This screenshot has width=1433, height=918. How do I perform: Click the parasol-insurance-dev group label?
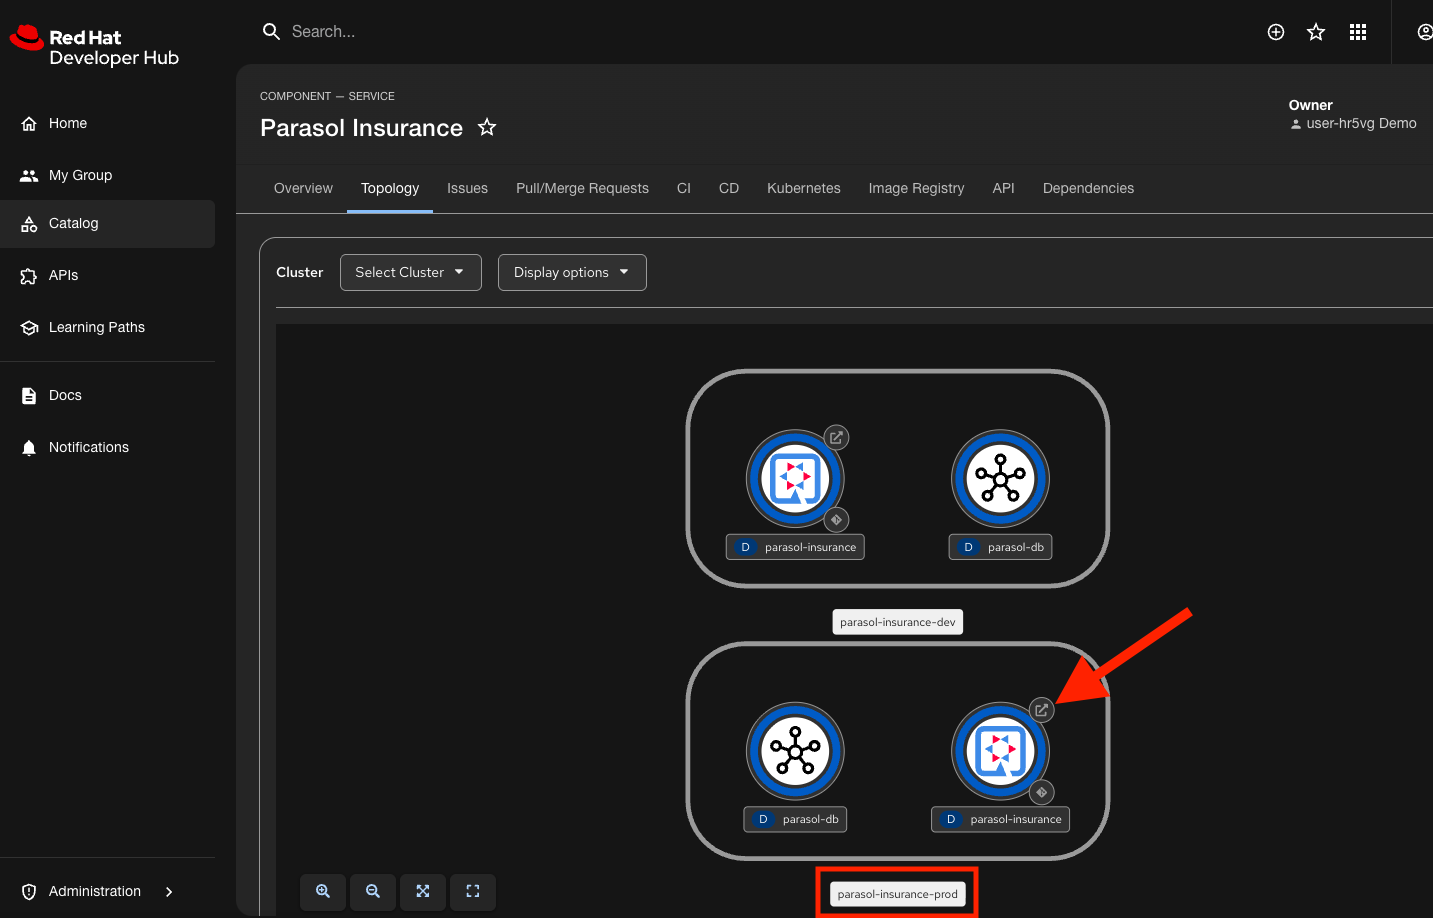pos(898,622)
